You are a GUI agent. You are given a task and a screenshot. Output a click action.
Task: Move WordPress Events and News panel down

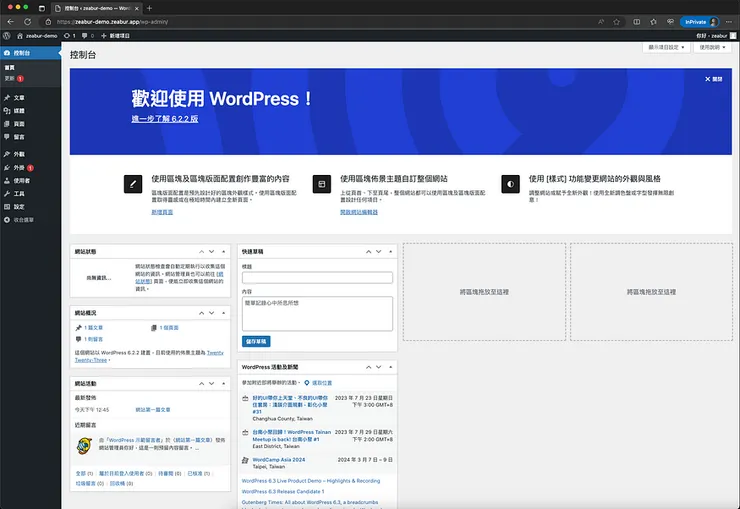click(378, 367)
